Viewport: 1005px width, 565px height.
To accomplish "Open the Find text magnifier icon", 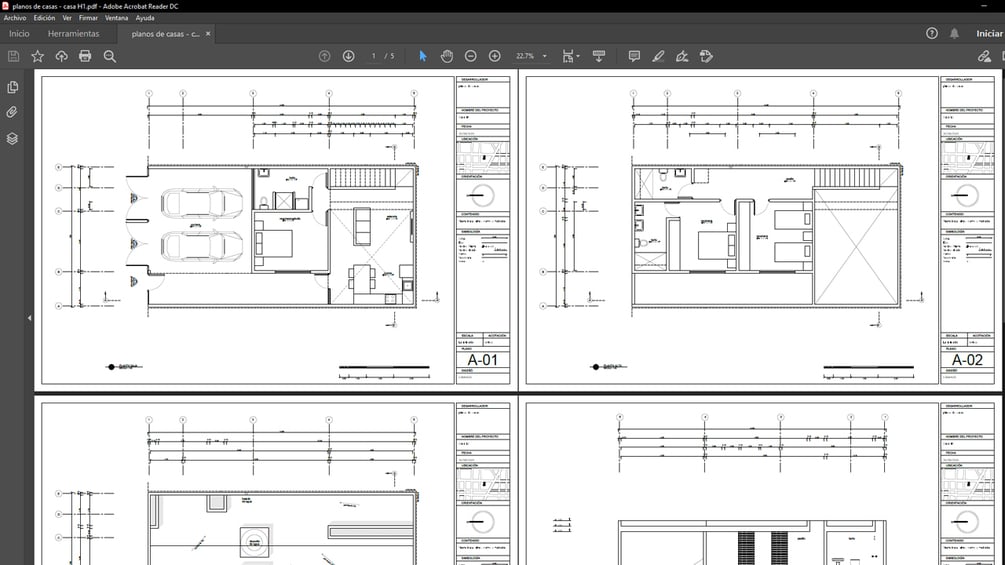I will point(110,56).
